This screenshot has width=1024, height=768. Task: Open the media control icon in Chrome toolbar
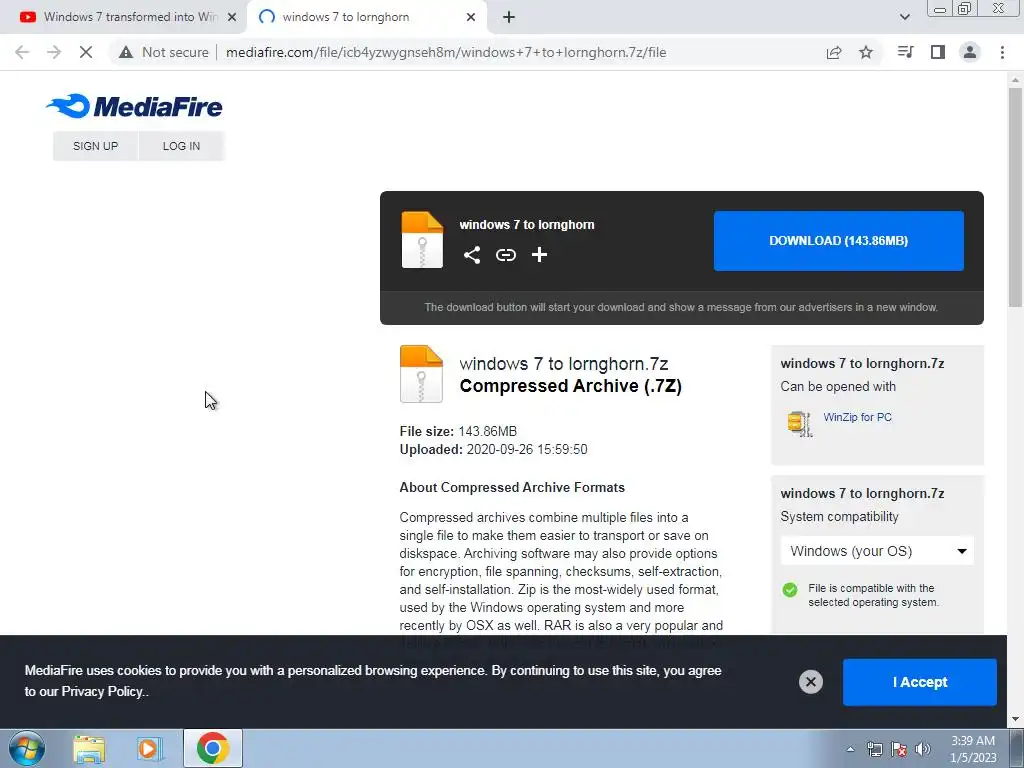(x=905, y=52)
